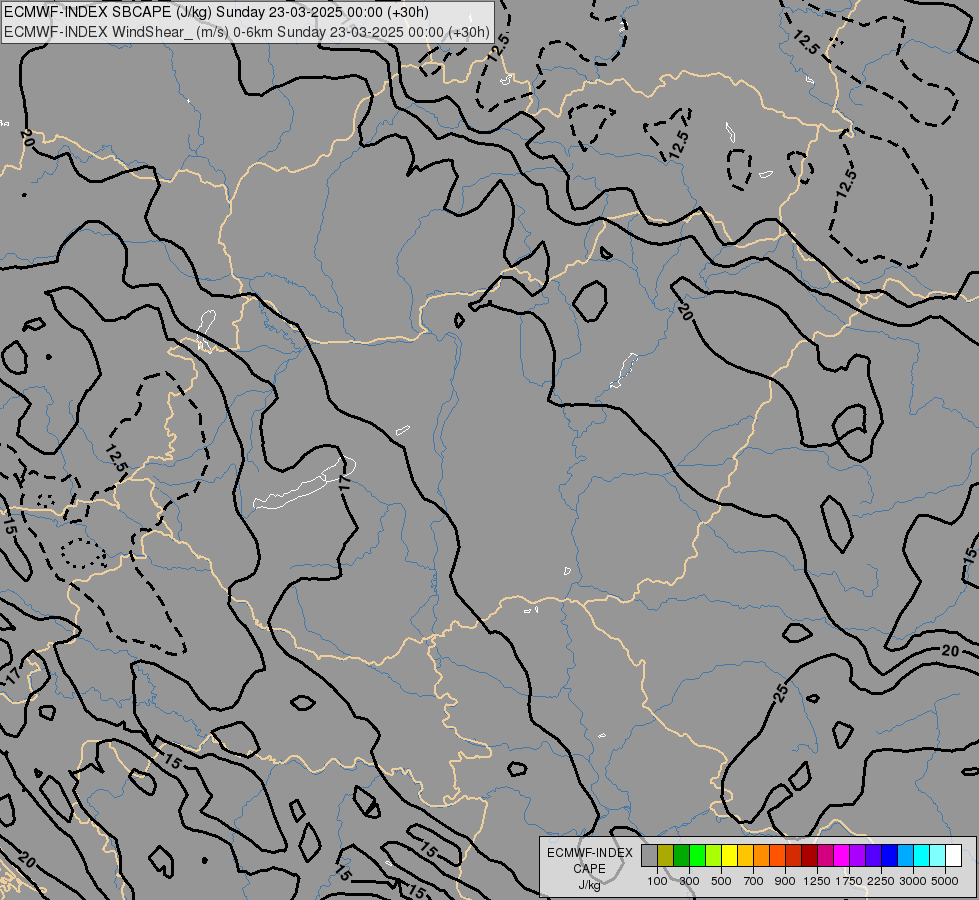Image resolution: width=979 pixels, height=900 pixels.
Task: Click legend value 3000
Action: (913, 881)
